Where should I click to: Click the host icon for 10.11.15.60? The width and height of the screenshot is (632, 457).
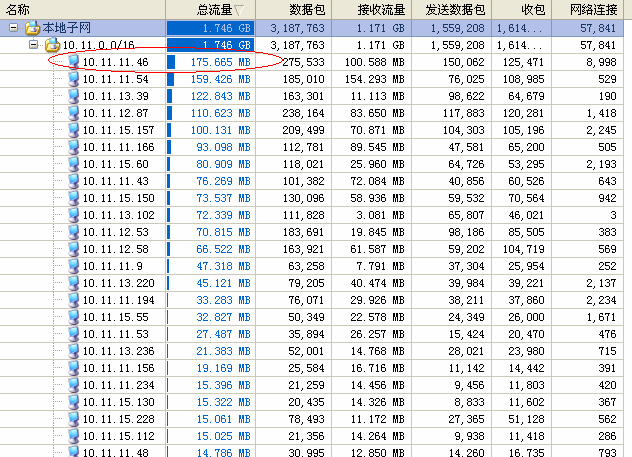click(73, 164)
